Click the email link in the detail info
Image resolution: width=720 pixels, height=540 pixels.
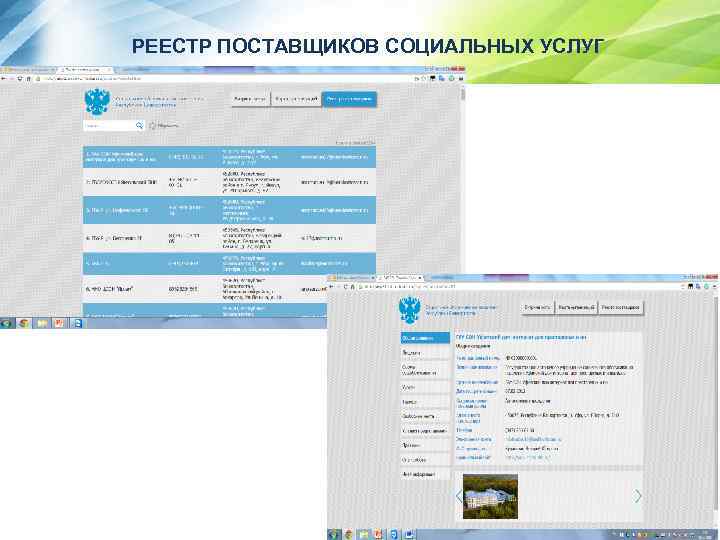(x=533, y=439)
